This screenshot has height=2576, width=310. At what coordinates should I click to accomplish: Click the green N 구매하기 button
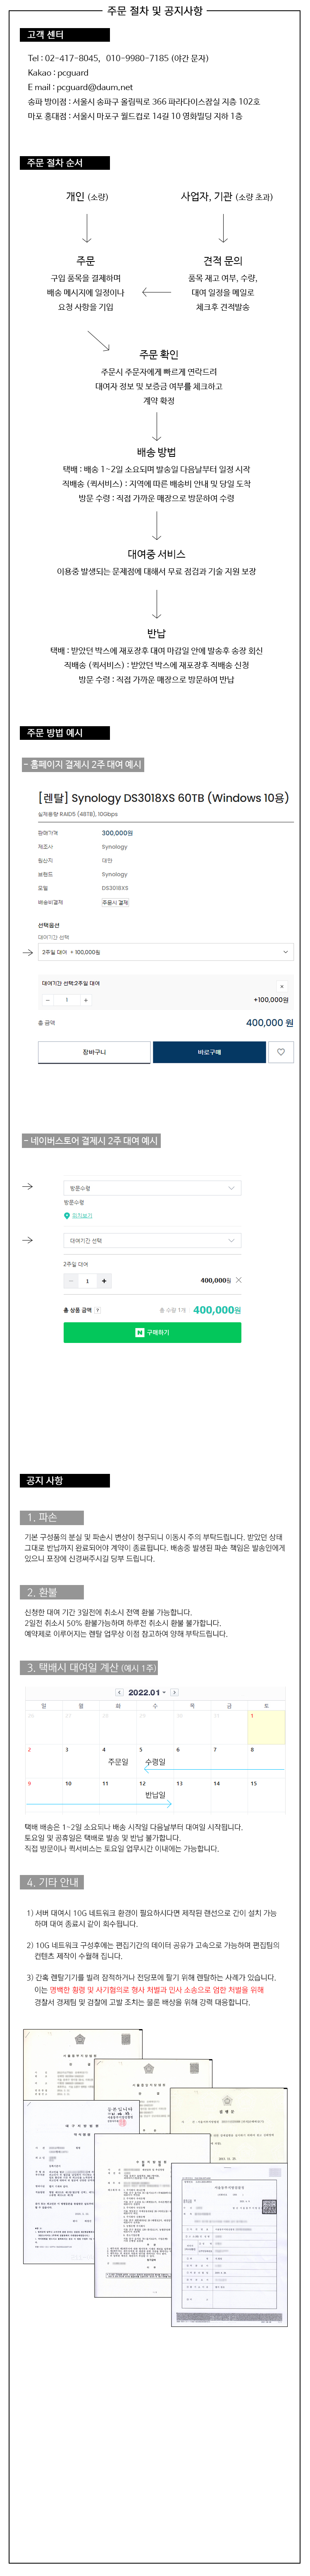(152, 1333)
